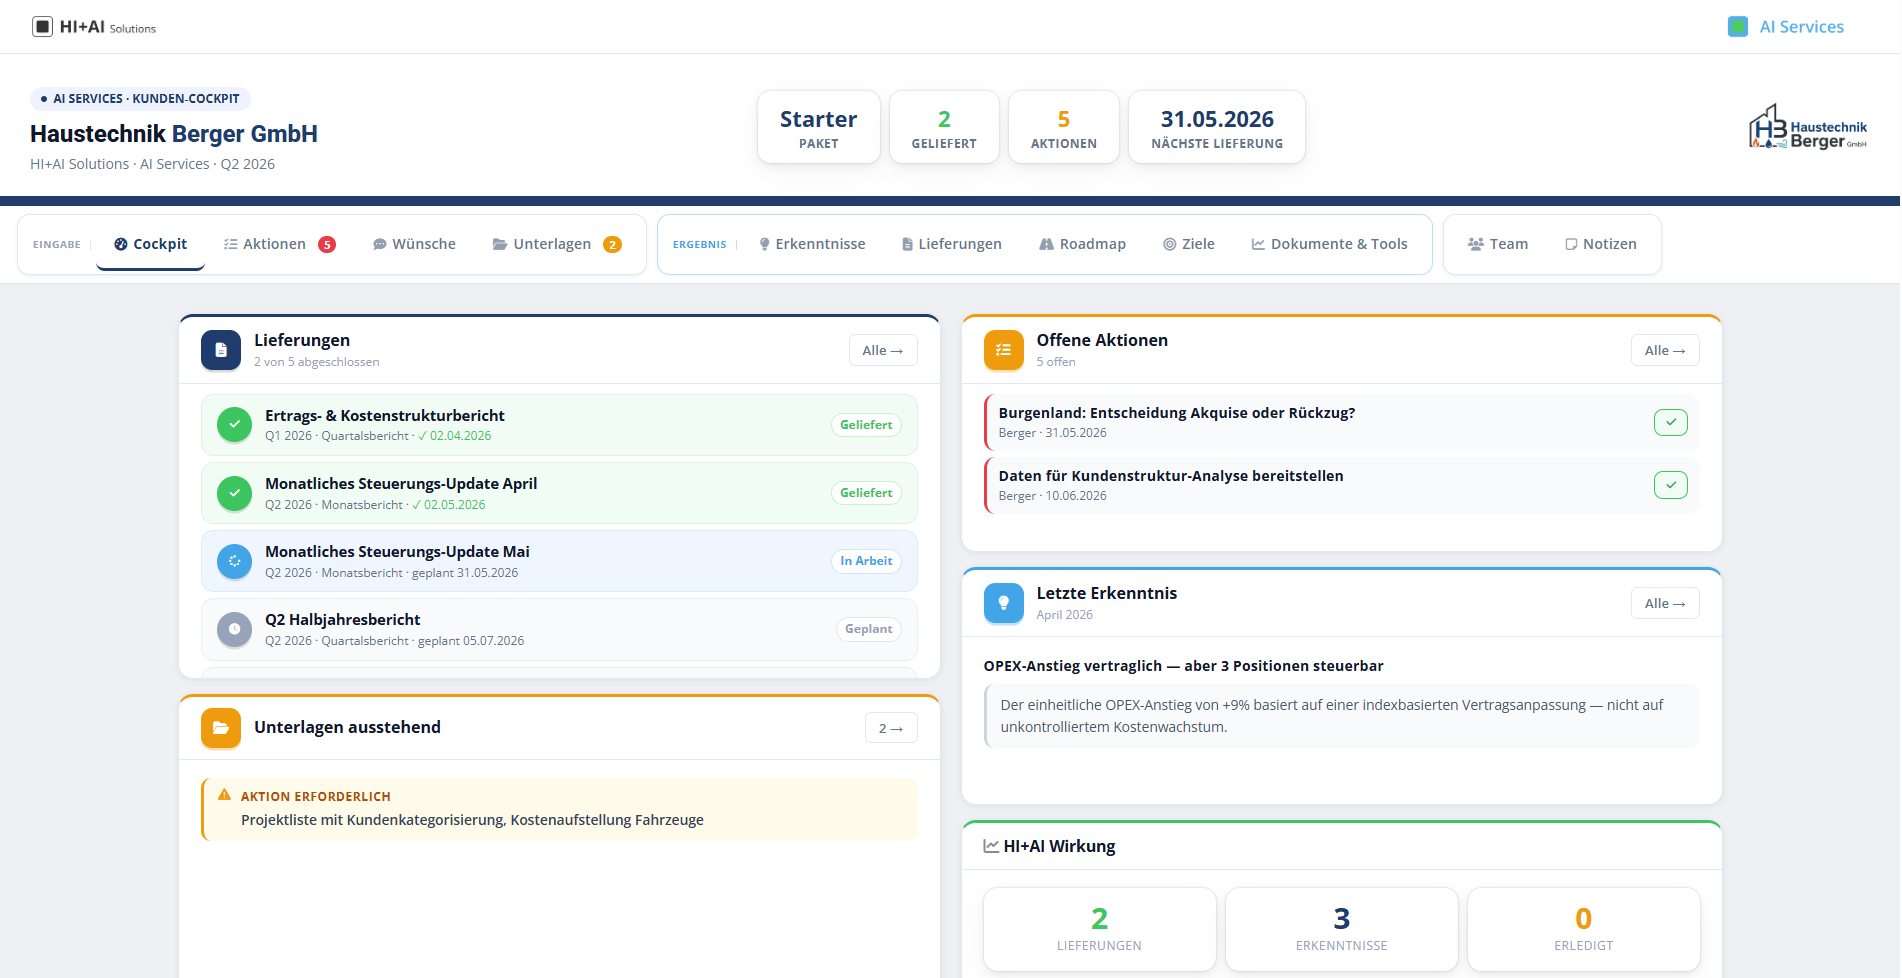Mark Burgenland decision action as done
The height and width of the screenshot is (978, 1902).
1670,422
